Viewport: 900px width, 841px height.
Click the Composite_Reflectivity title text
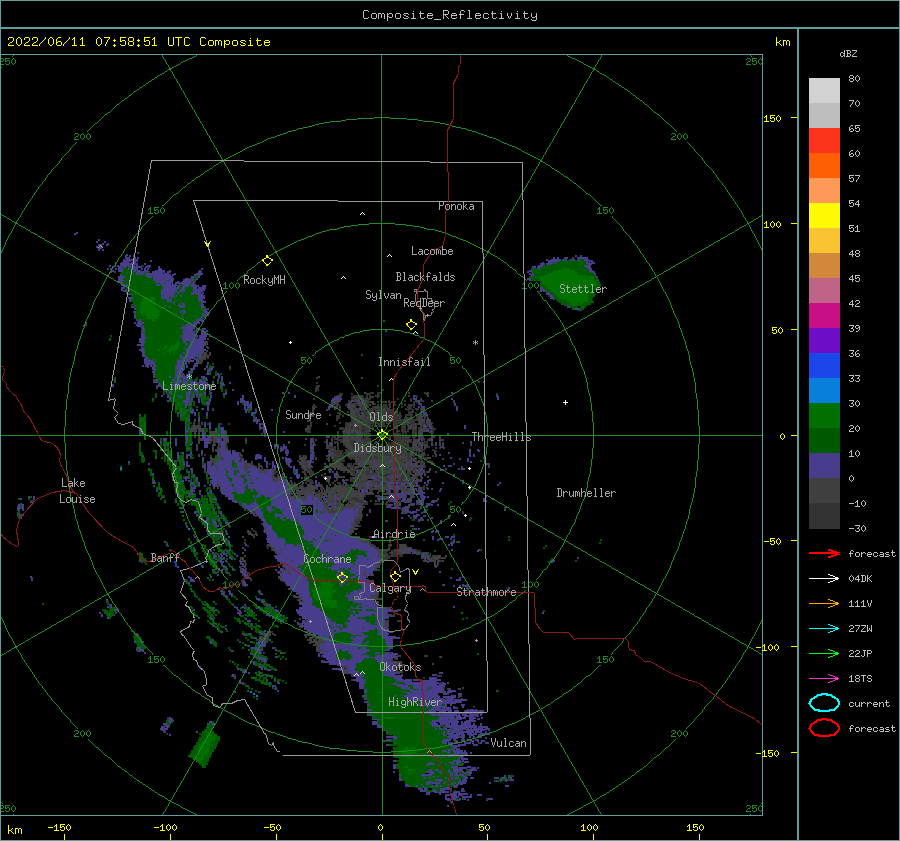(x=449, y=15)
